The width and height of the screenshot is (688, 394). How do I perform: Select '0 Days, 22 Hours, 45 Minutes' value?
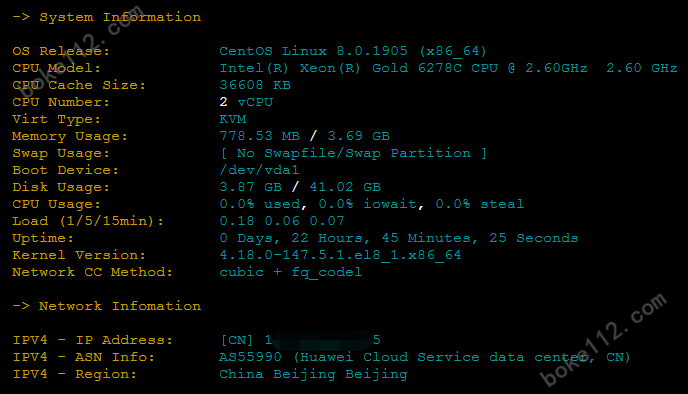point(399,238)
